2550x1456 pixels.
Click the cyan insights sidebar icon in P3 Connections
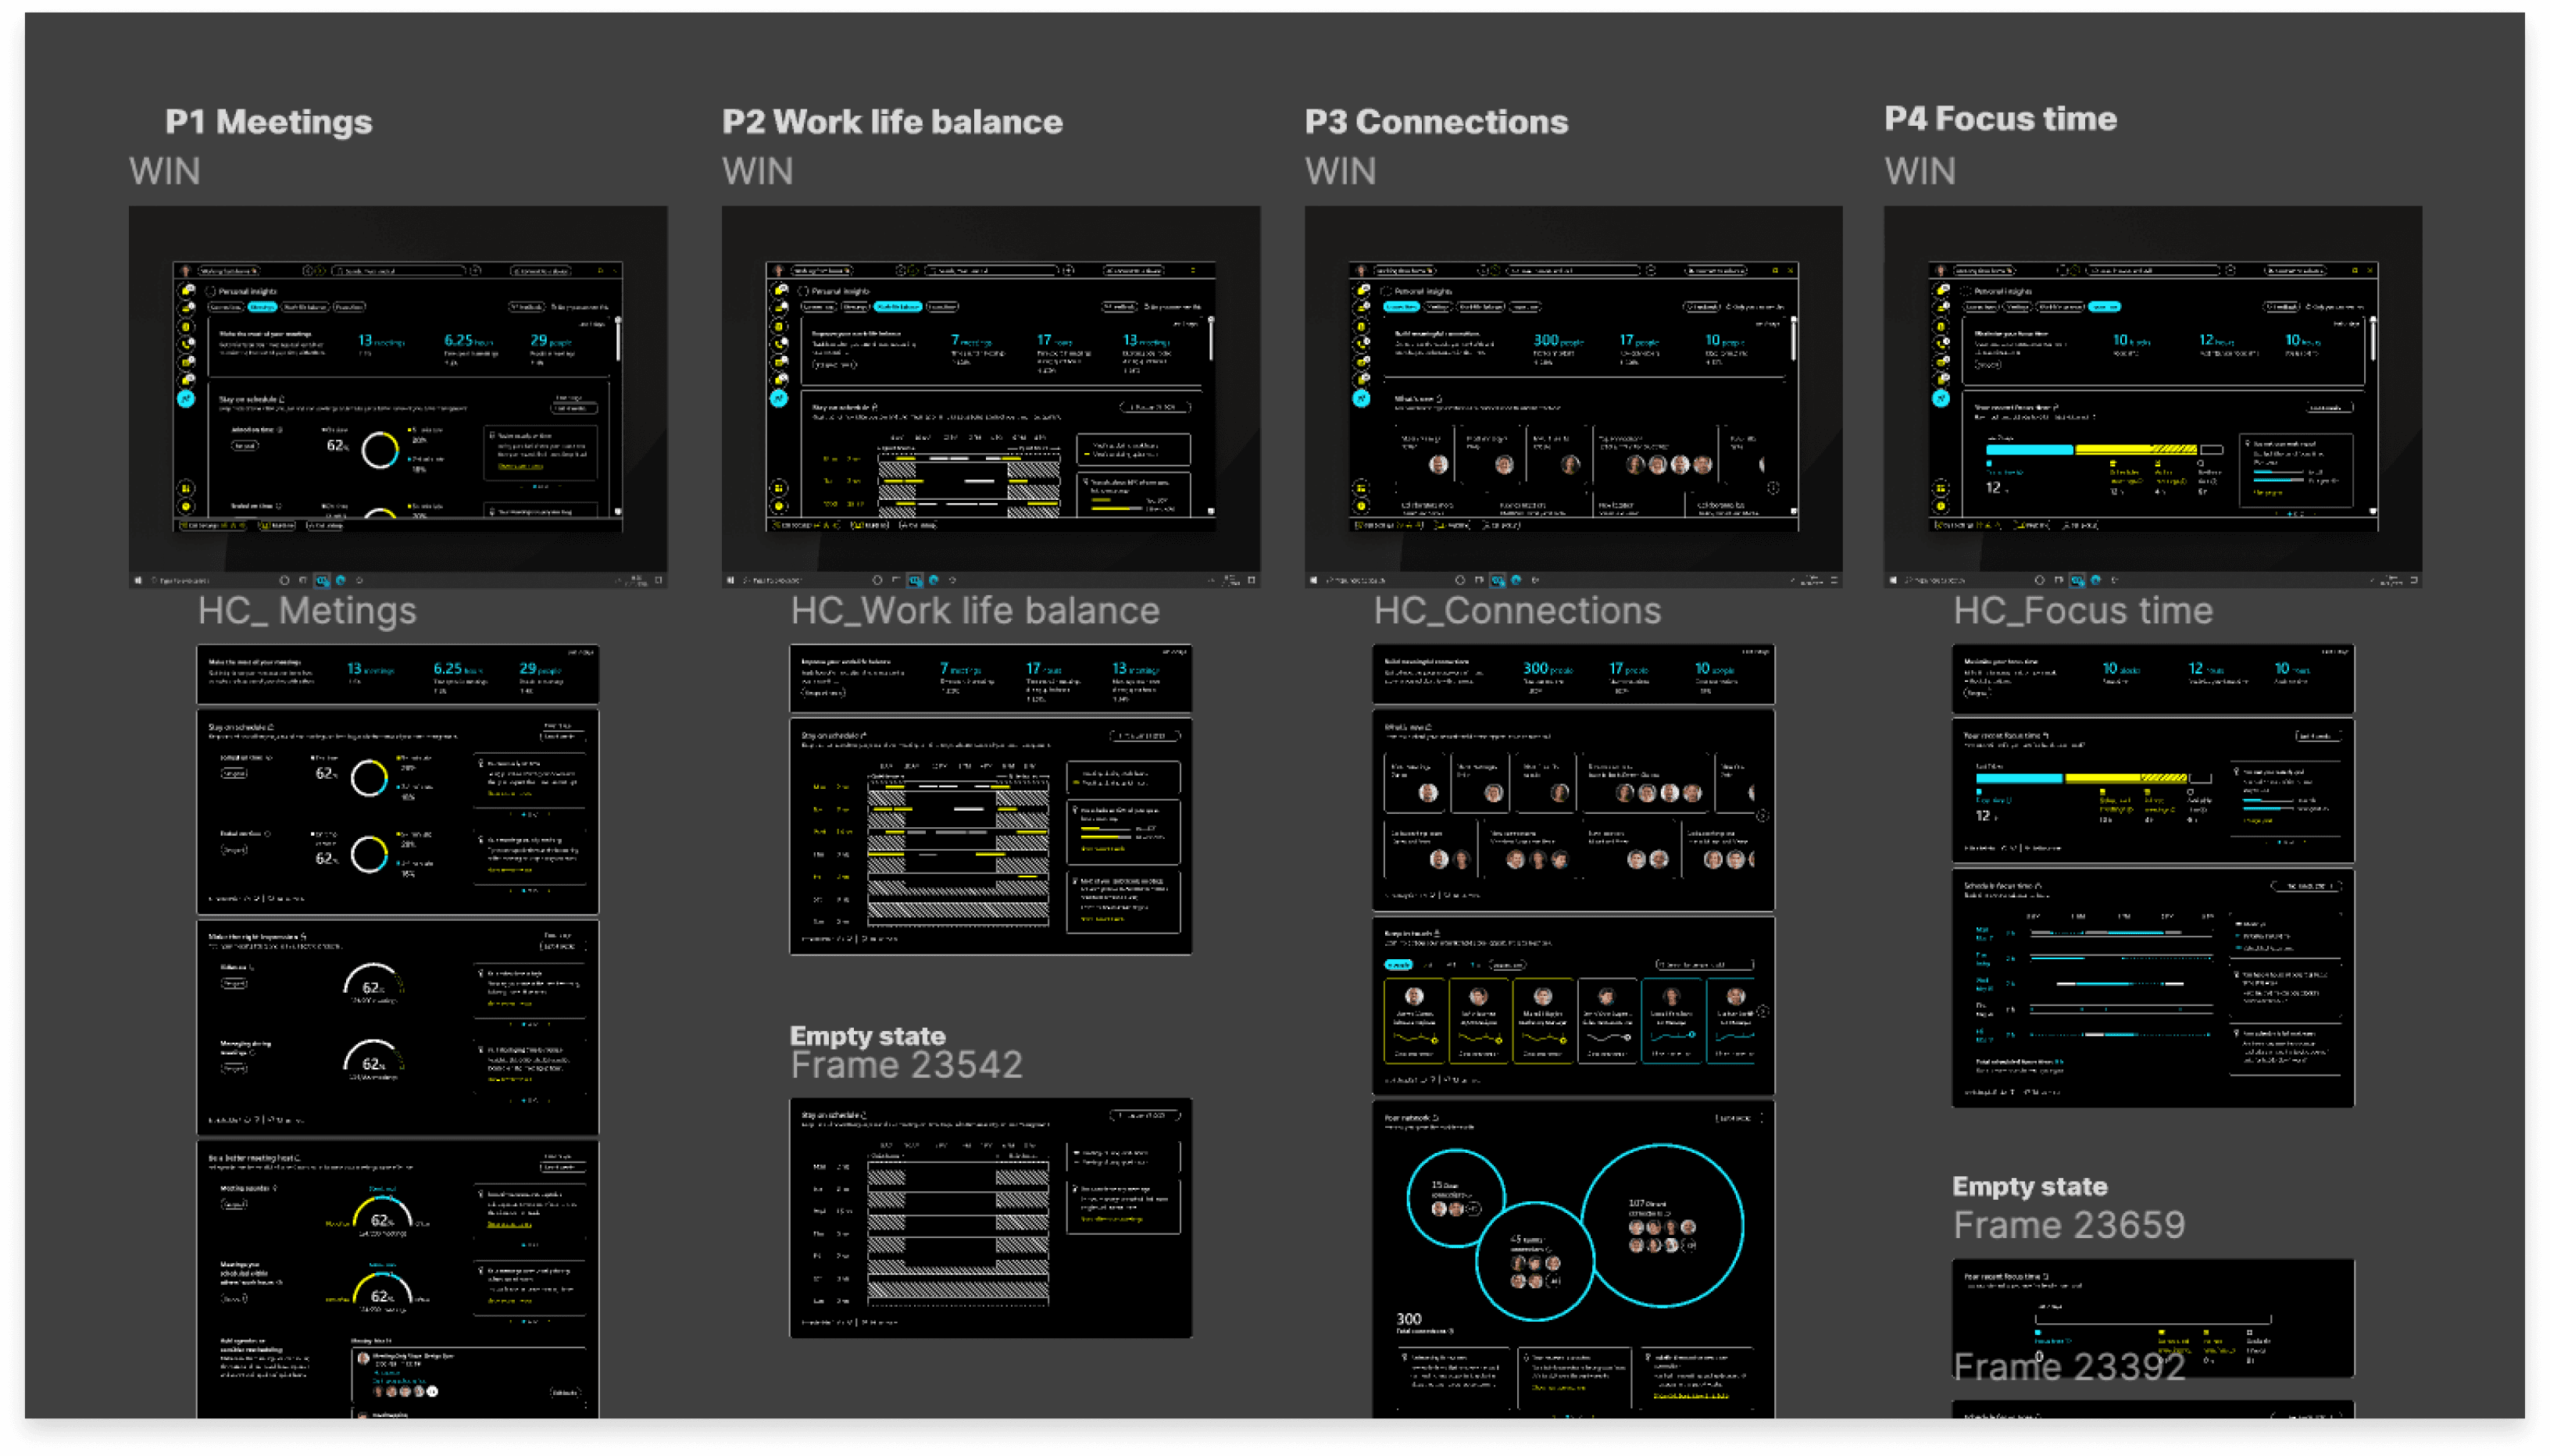[1361, 398]
